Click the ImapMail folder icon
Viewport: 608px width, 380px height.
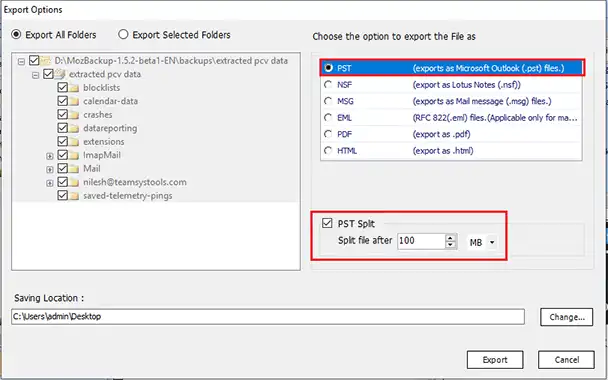coord(74,155)
